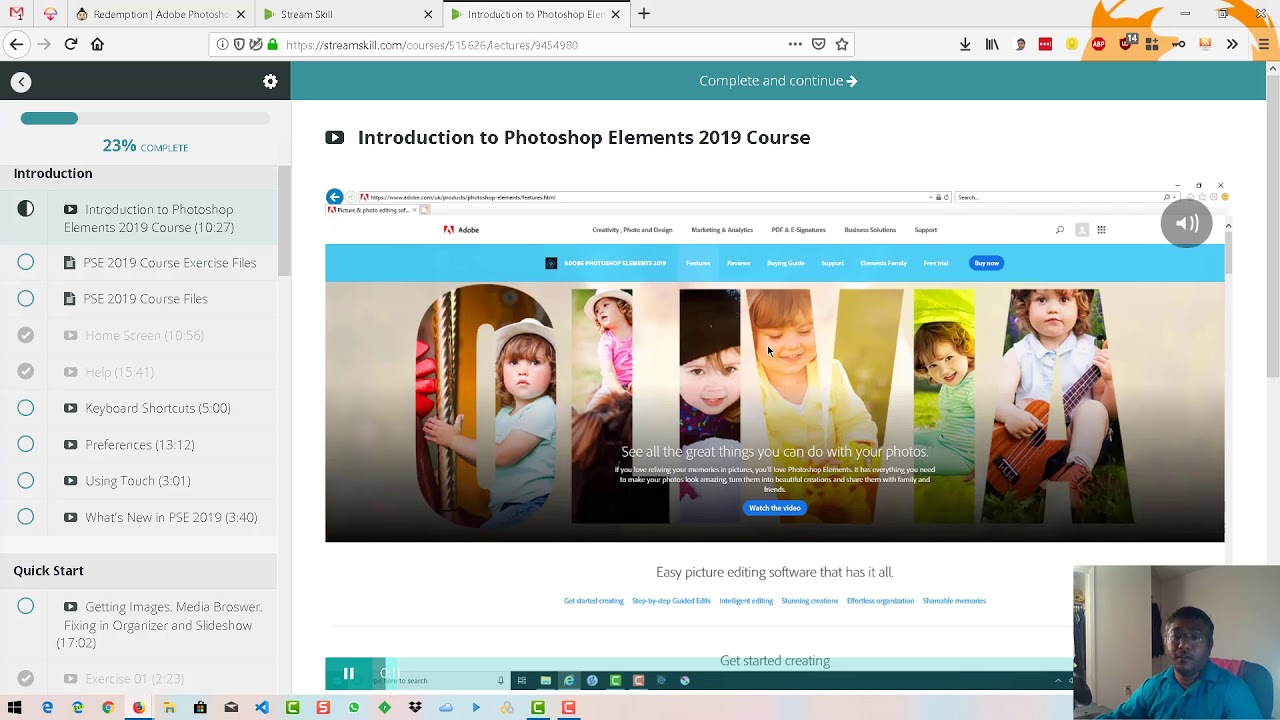Open Firefox downloads panel
The image size is (1280, 720).
point(965,44)
